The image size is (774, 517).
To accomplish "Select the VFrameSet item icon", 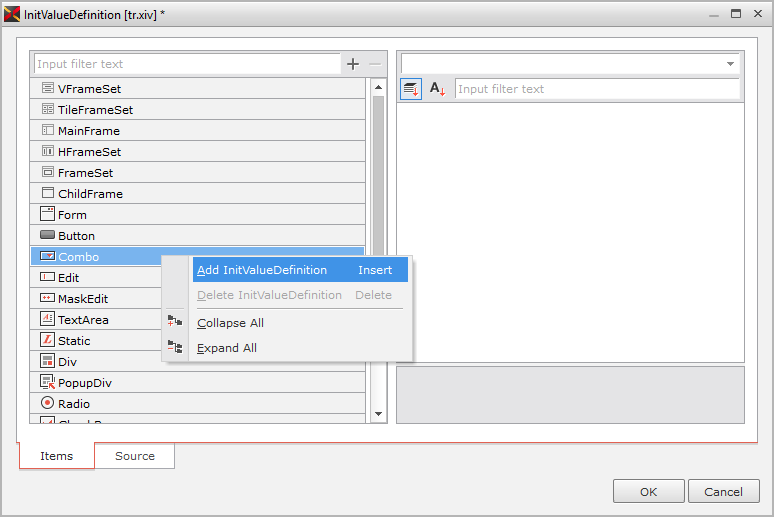I will pyautogui.click(x=47, y=88).
